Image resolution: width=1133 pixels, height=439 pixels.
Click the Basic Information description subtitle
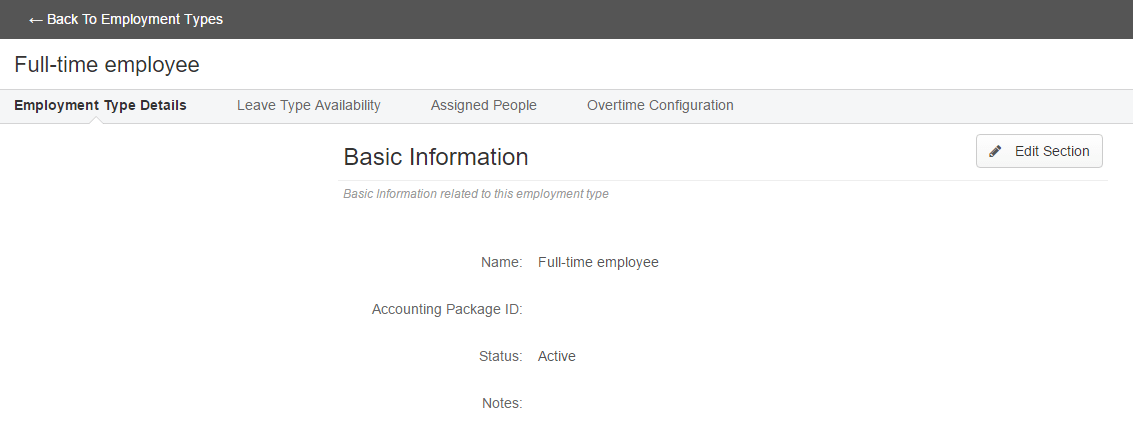(475, 194)
